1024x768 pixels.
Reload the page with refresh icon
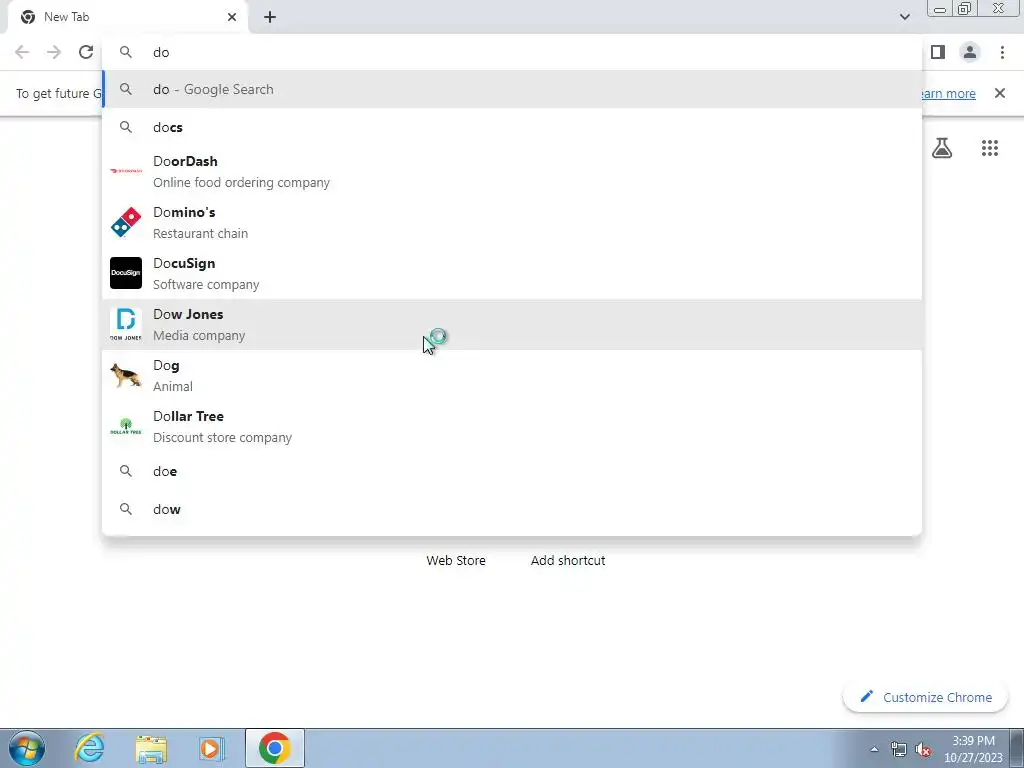click(86, 52)
